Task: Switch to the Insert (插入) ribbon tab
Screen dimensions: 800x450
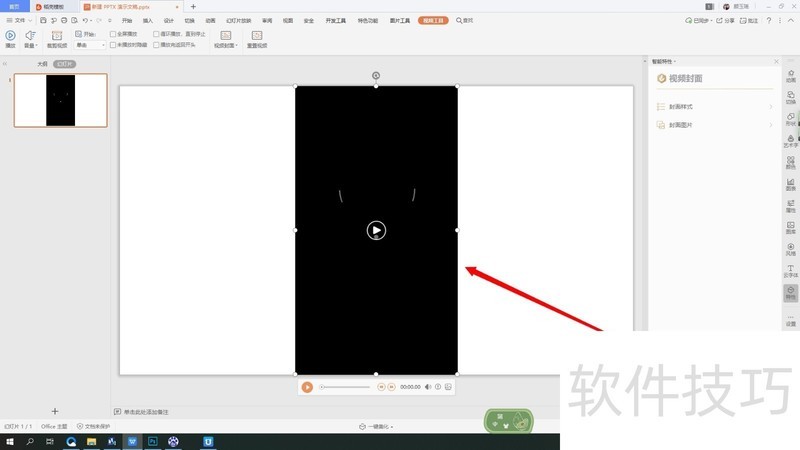Action: click(x=148, y=20)
